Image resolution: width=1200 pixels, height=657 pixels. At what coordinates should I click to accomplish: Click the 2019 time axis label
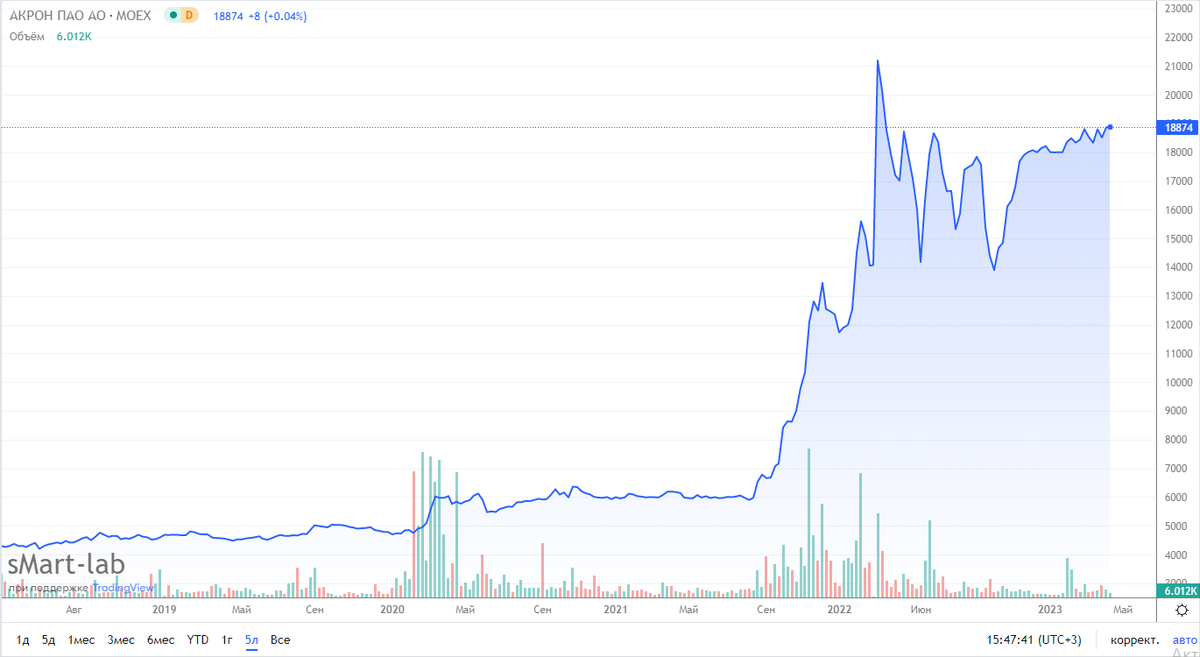(164, 609)
